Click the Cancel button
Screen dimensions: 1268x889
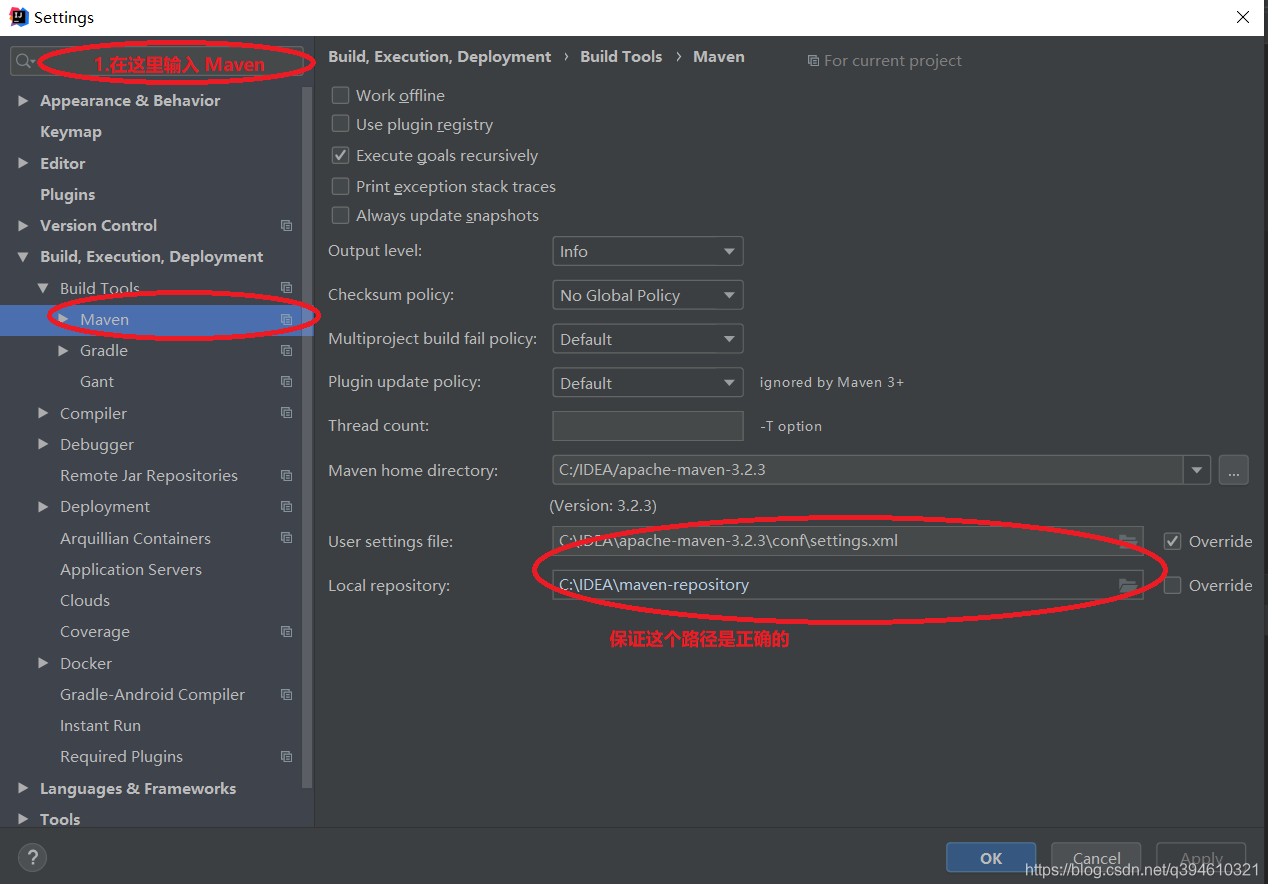(x=1096, y=858)
